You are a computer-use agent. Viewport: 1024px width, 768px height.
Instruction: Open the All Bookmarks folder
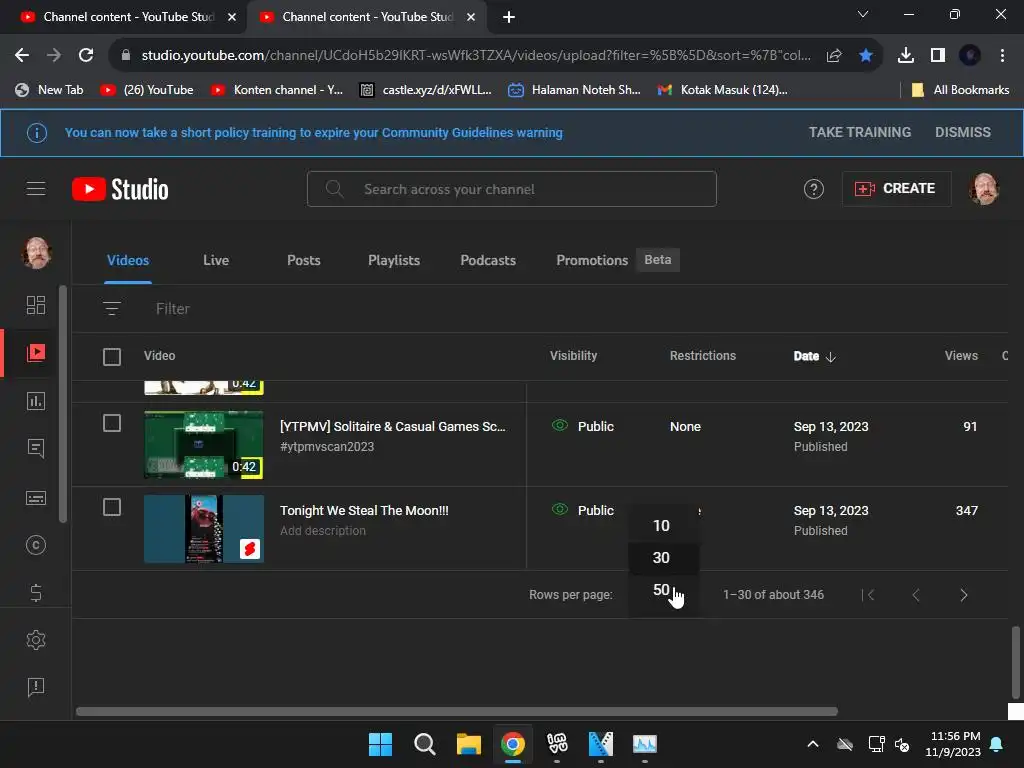(x=960, y=90)
